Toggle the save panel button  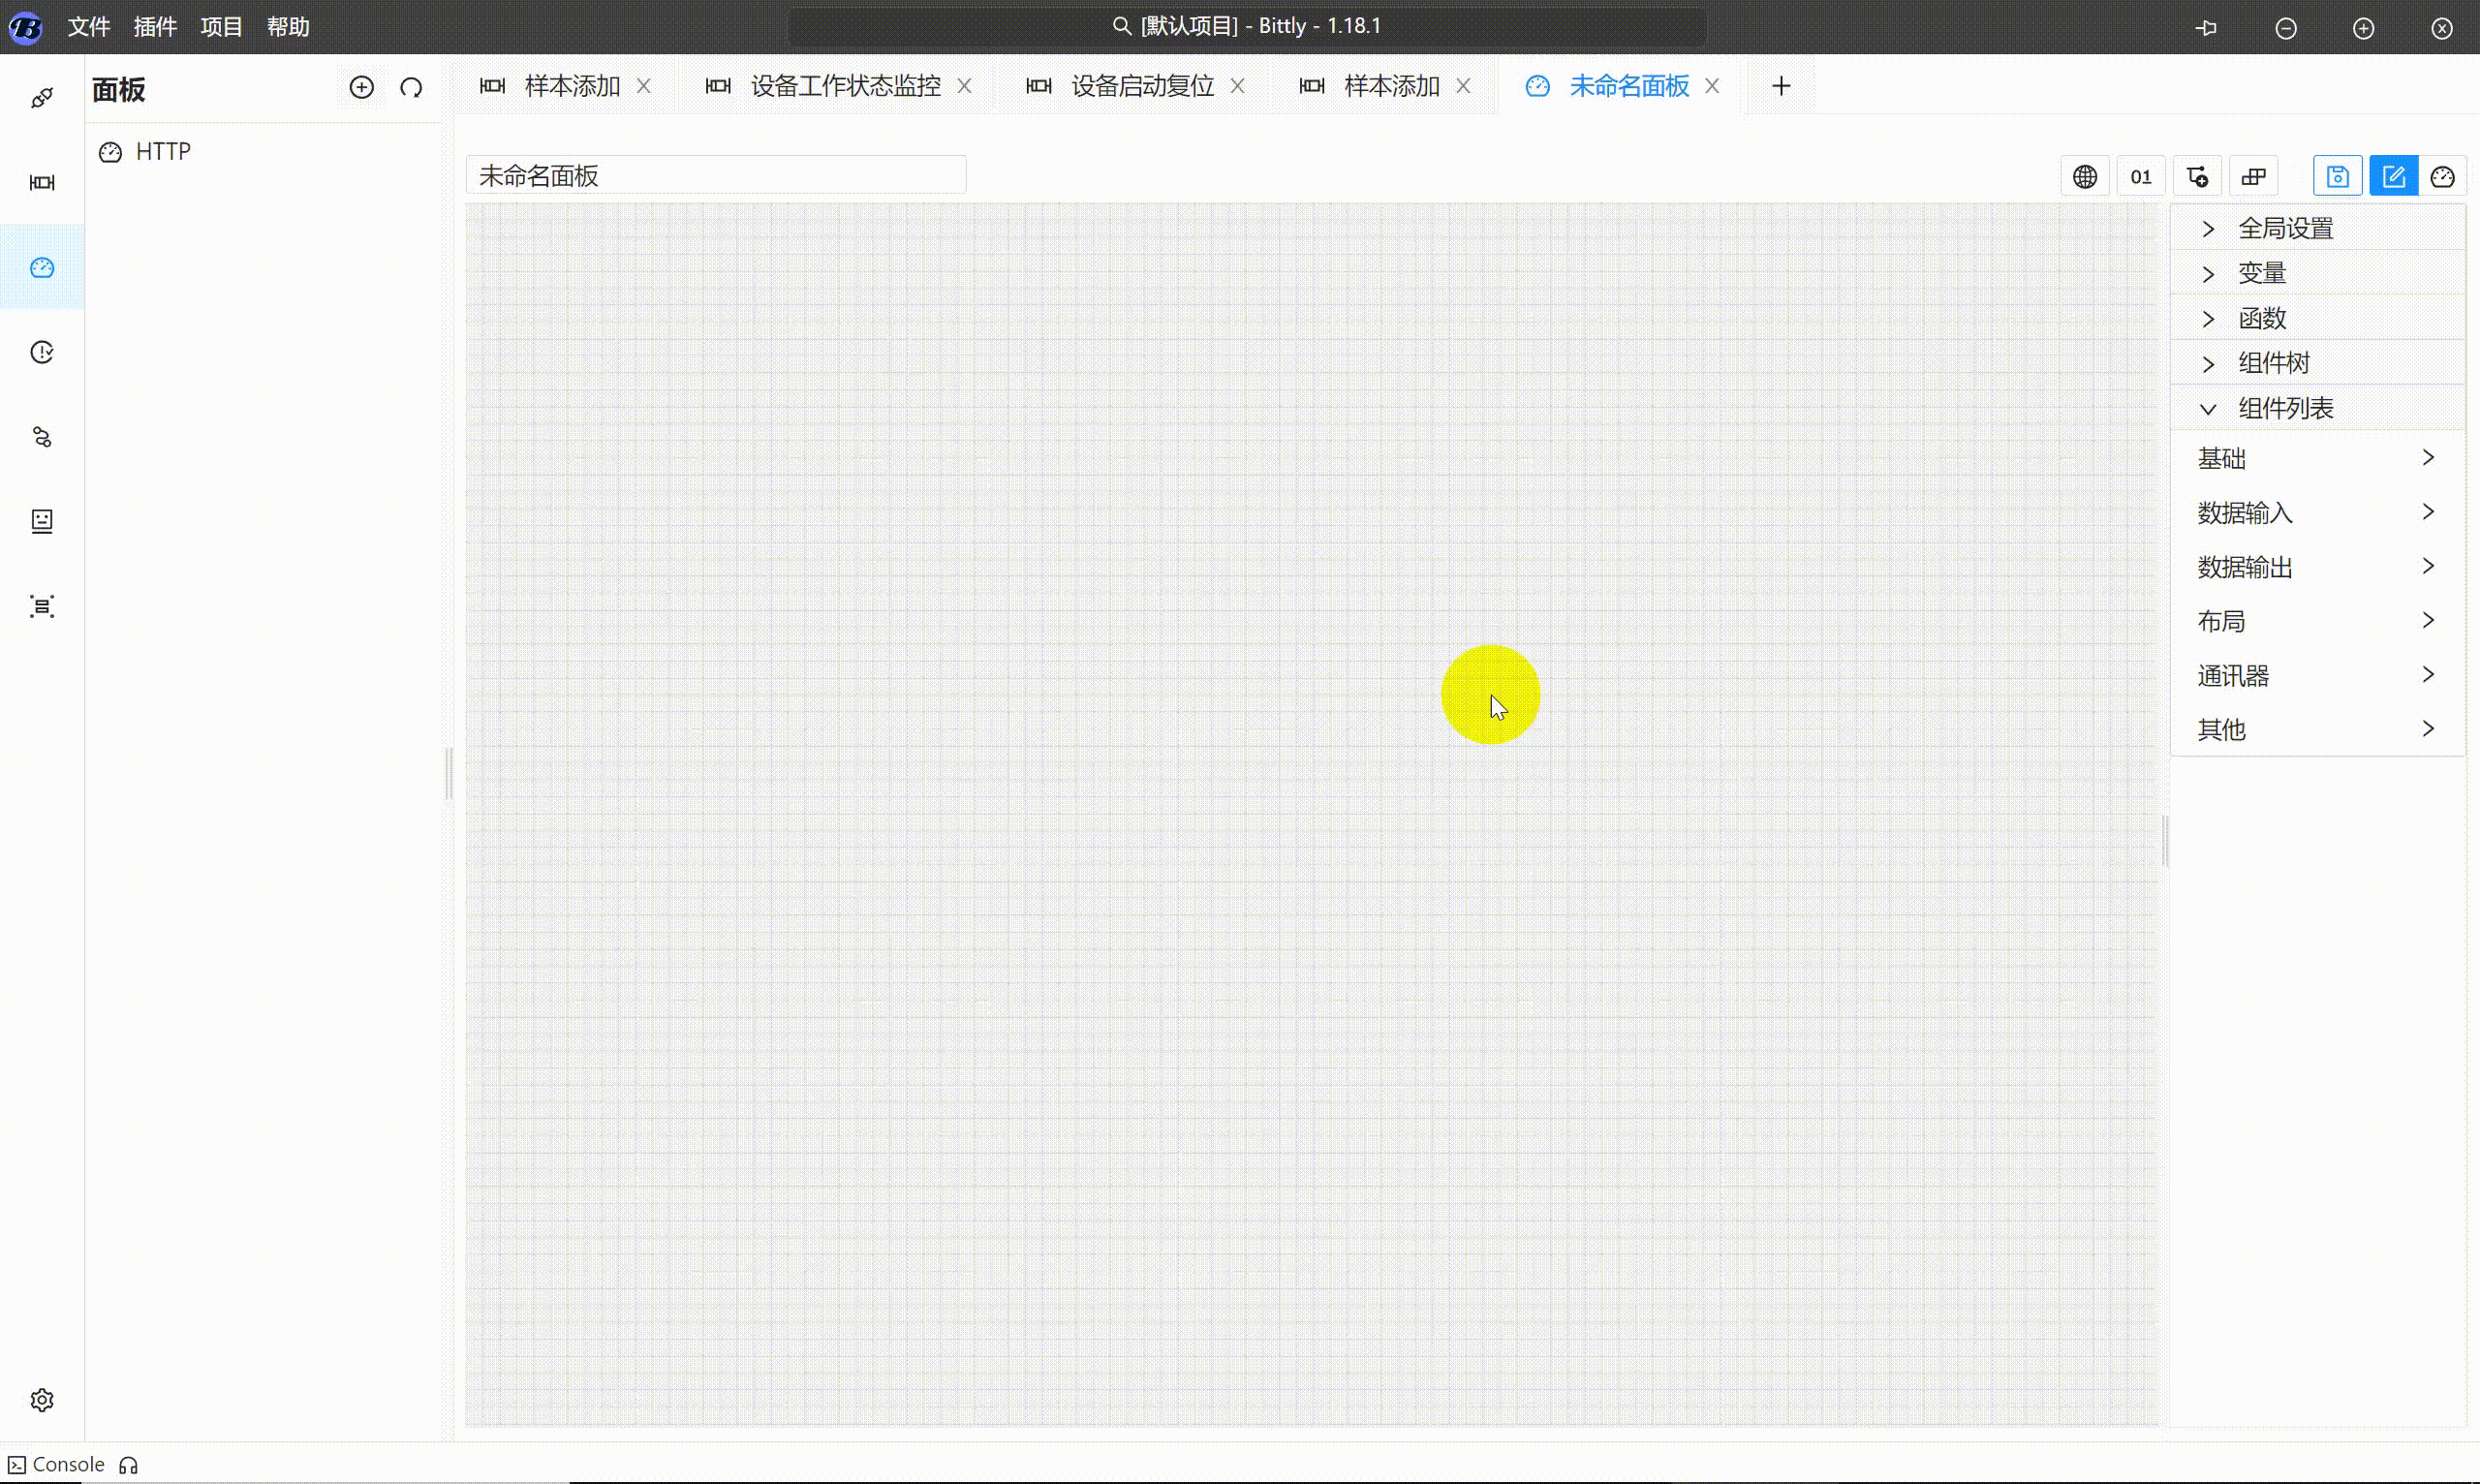click(2339, 175)
